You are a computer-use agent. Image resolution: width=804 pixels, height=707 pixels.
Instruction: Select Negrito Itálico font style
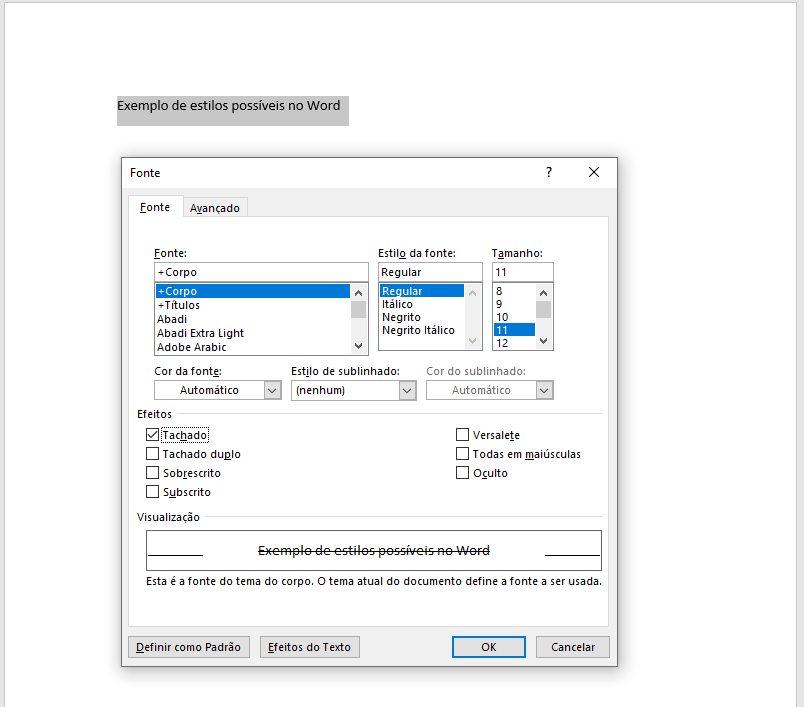pos(418,330)
